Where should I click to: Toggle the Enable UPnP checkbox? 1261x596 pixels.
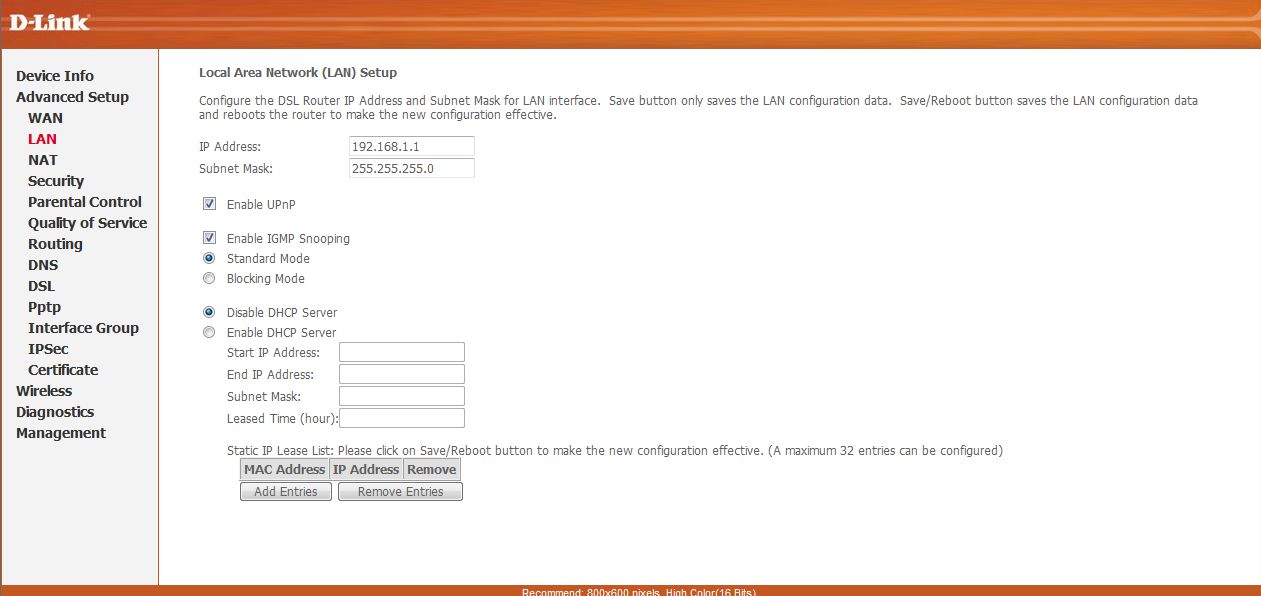pos(209,204)
